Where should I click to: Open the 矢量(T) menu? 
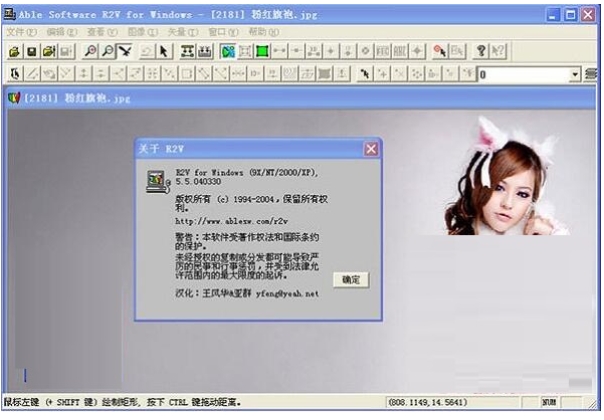point(183,32)
